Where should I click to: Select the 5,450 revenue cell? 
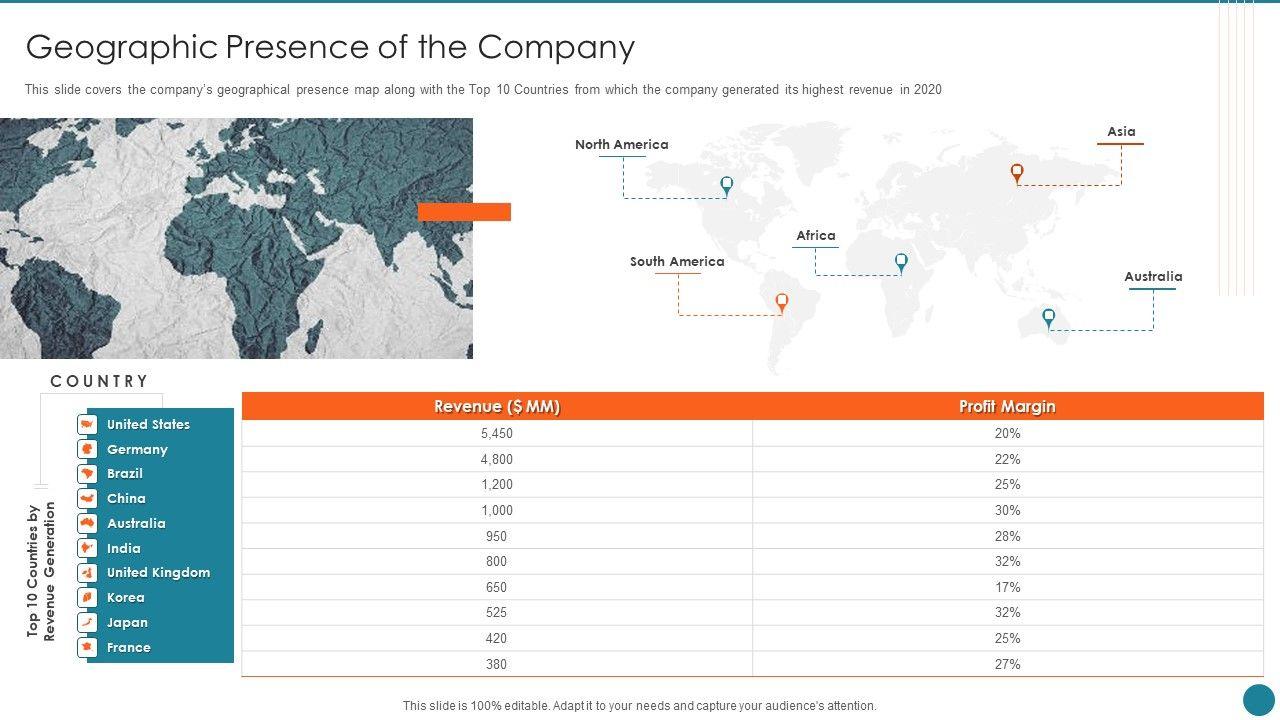pyautogui.click(x=497, y=434)
